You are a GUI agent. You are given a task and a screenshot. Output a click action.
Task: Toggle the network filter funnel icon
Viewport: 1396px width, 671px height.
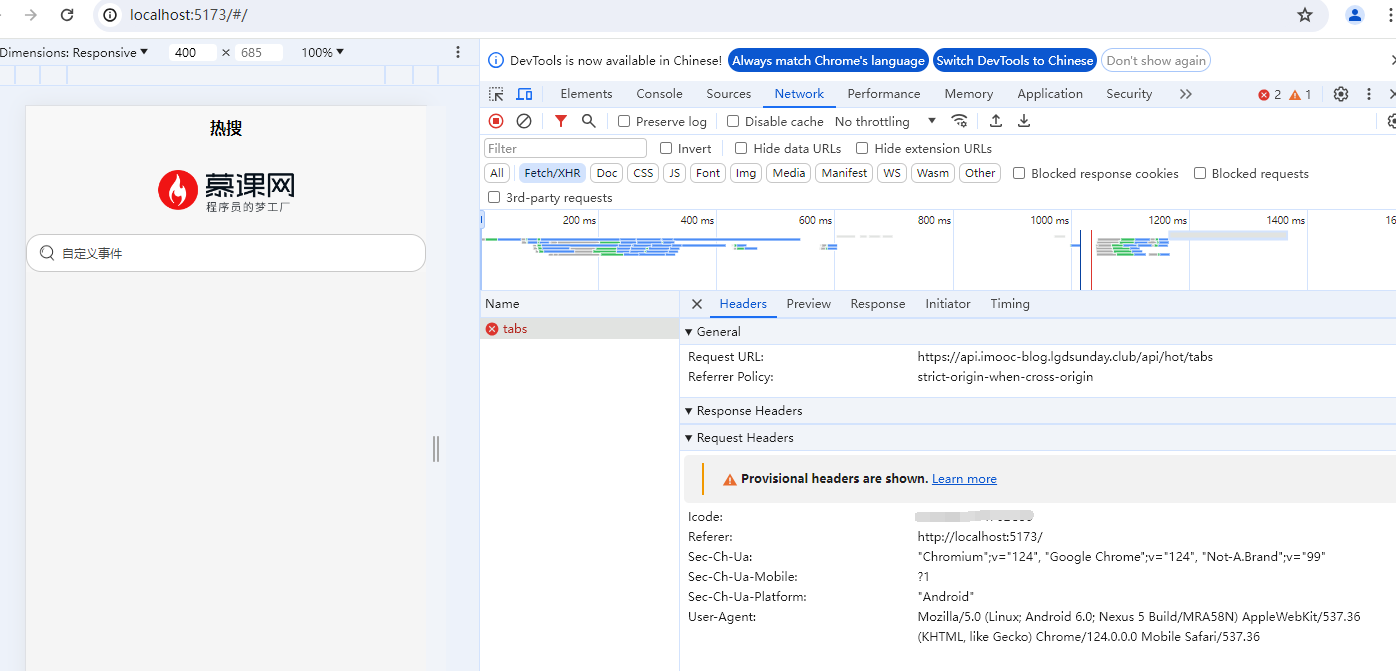[x=561, y=121]
